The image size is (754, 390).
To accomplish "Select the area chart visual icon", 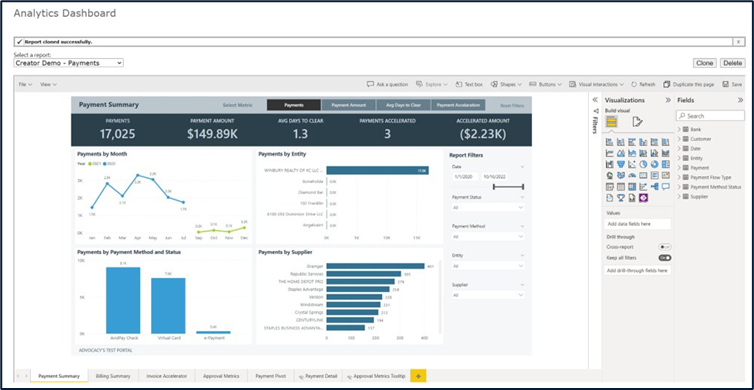I will click(x=621, y=153).
